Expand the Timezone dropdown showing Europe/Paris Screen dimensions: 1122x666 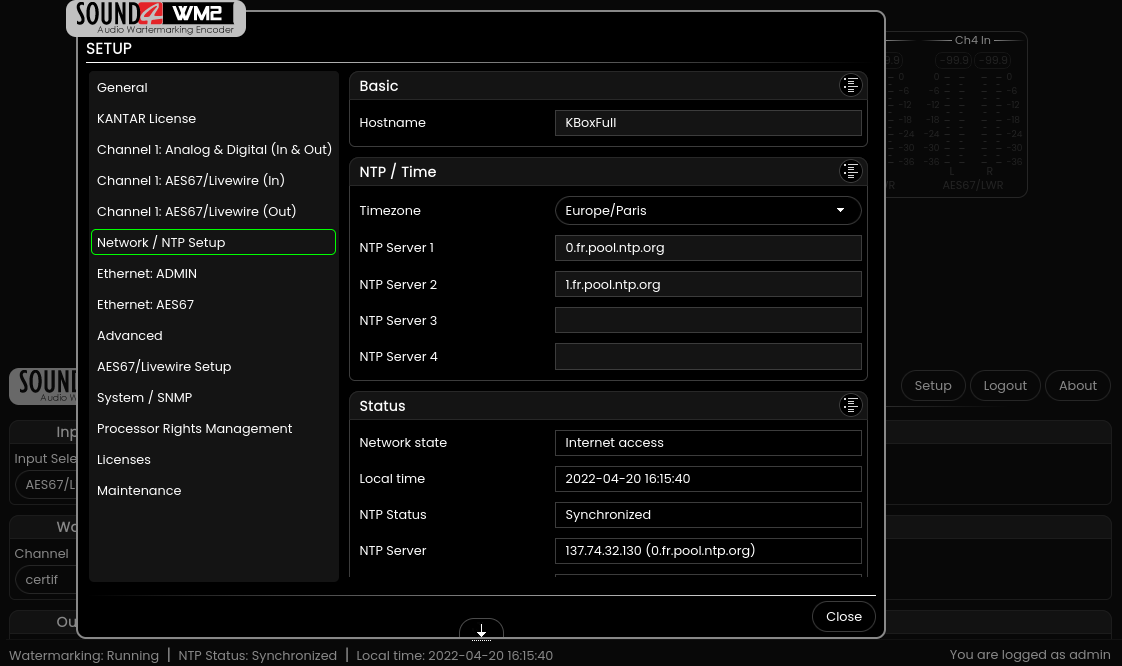[x=708, y=210]
